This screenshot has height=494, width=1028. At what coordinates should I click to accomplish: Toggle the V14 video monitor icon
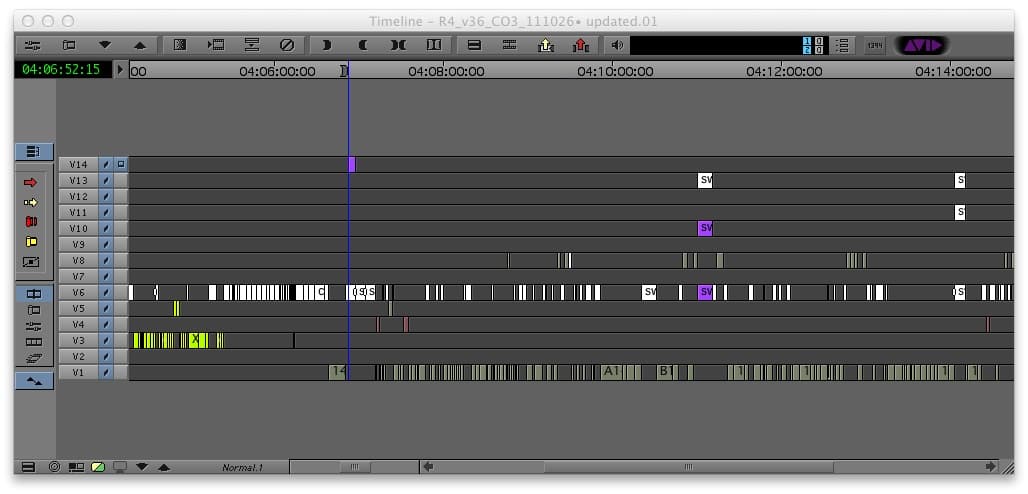(x=121, y=164)
